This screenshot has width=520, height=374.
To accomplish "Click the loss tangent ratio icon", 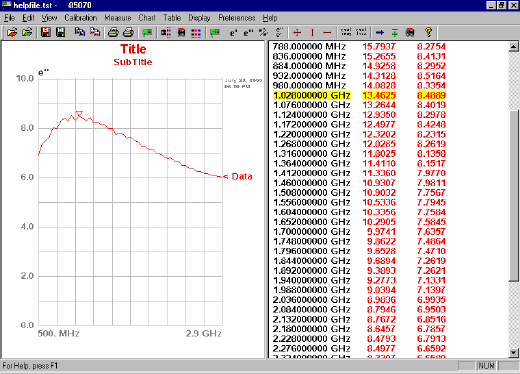I will click(x=264, y=32).
